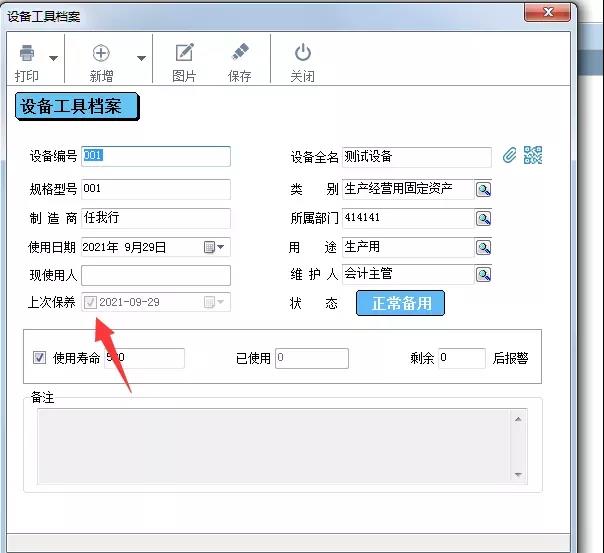
Task: Click the 关闭 power icon
Action: coord(303,52)
